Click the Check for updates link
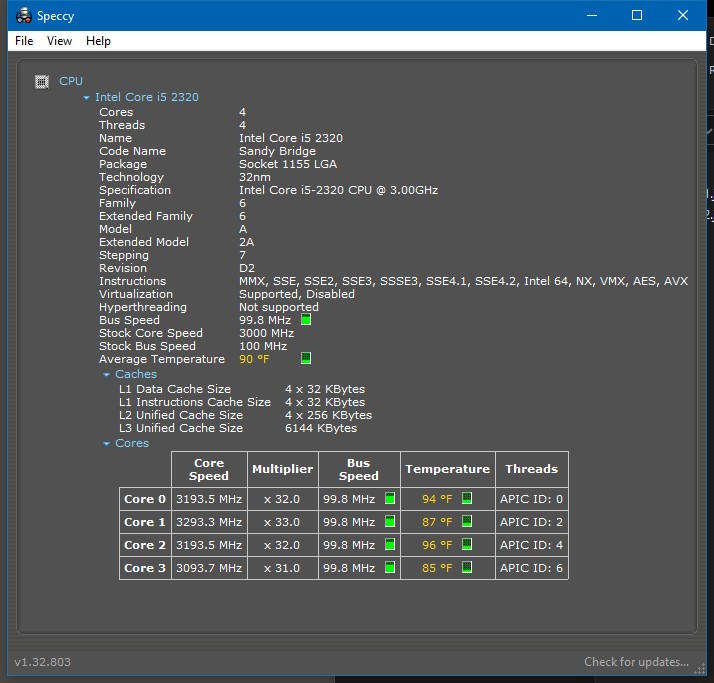714x683 pixels. pyautogui.click(x=636, y=662)
